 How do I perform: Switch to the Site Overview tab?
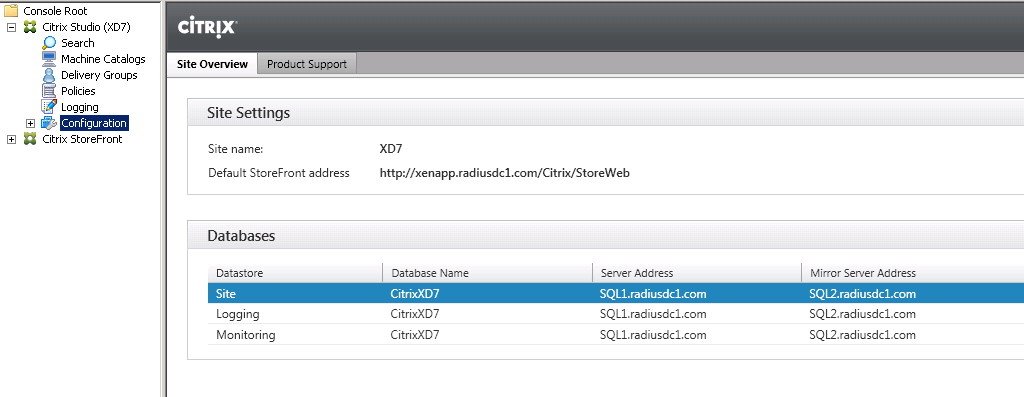[212, 64]
